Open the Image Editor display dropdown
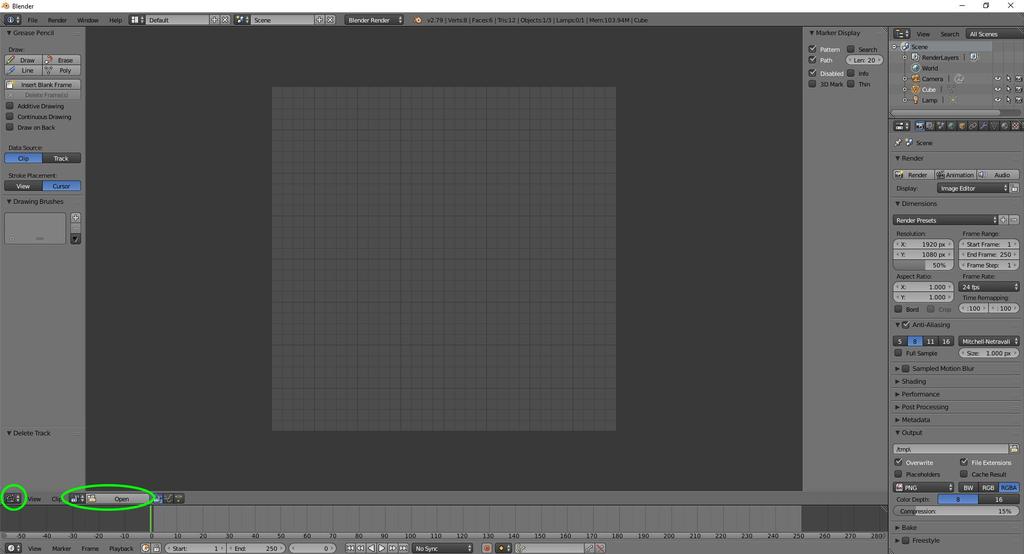Image resolution: width=1024 pixels, height=554 pixels. click(973, 188)
